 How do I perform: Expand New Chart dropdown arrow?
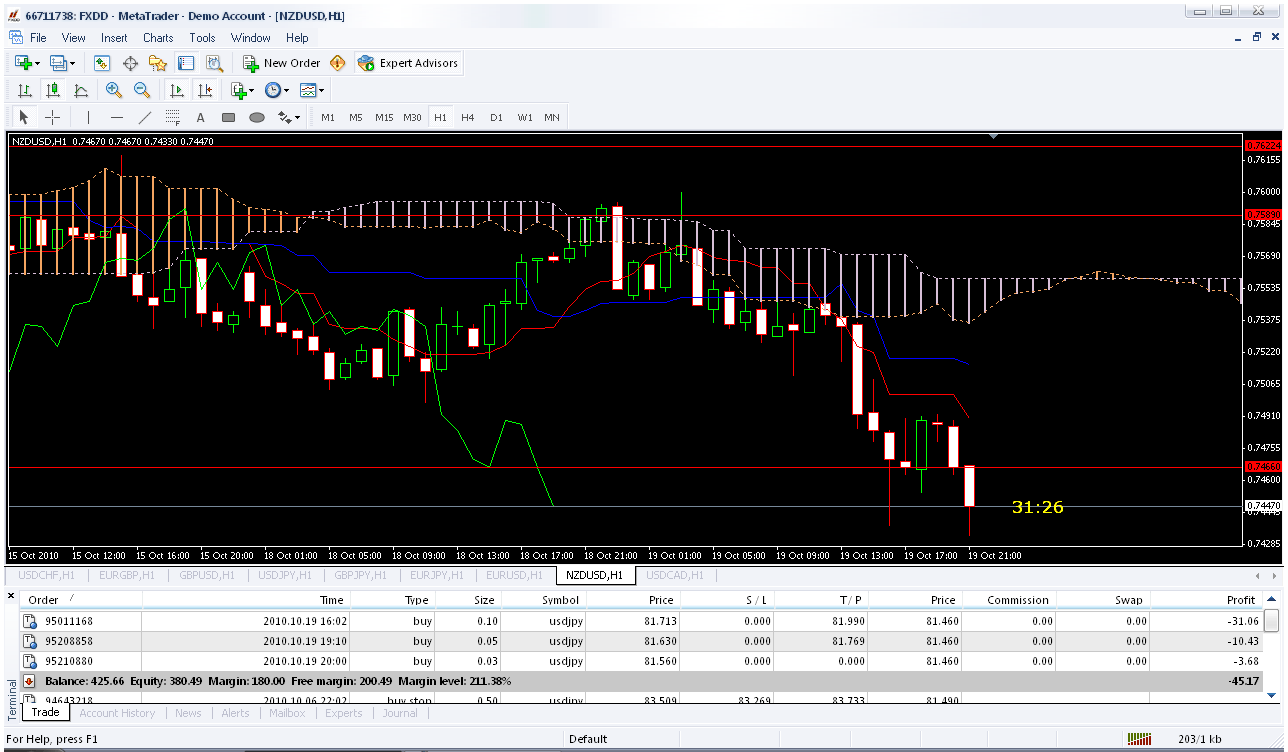click(x=38, y=63)
